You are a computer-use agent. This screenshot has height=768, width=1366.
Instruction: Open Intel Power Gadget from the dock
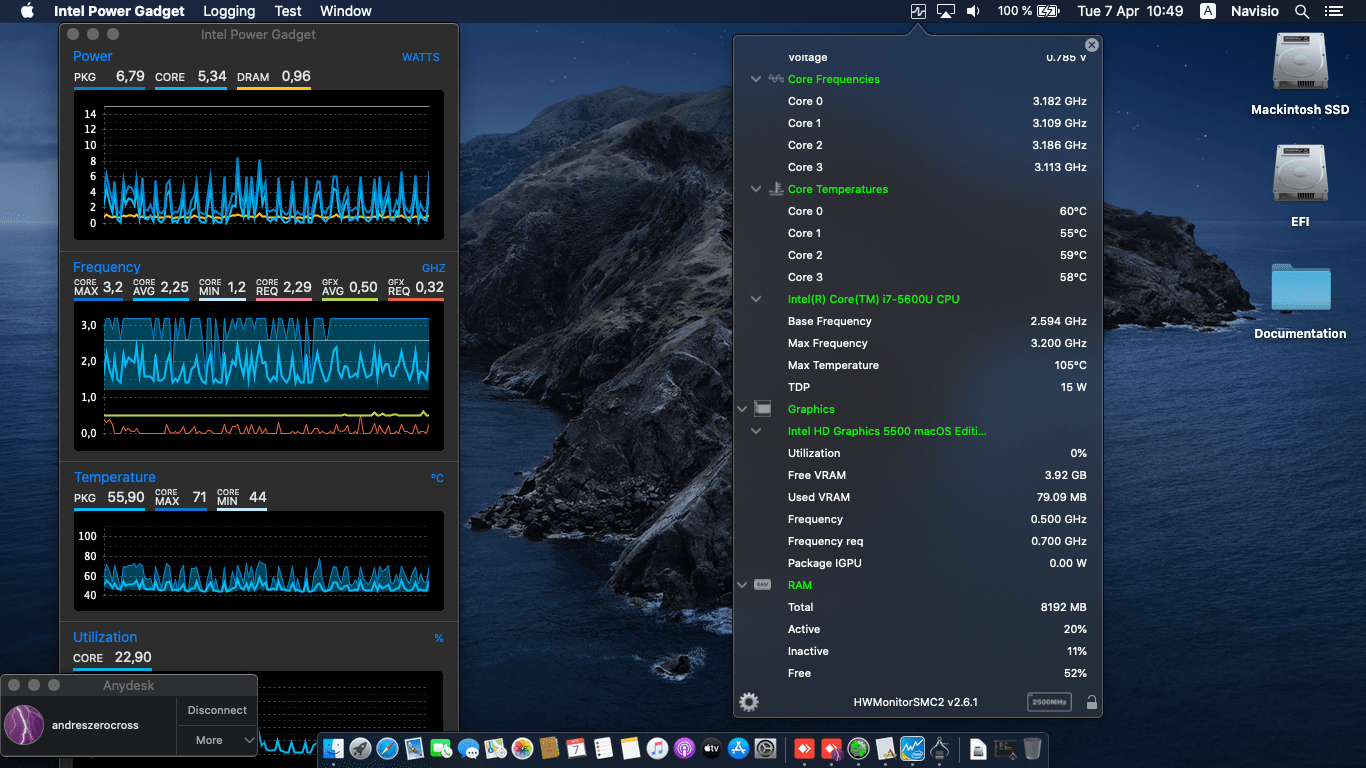pos(912,748)
